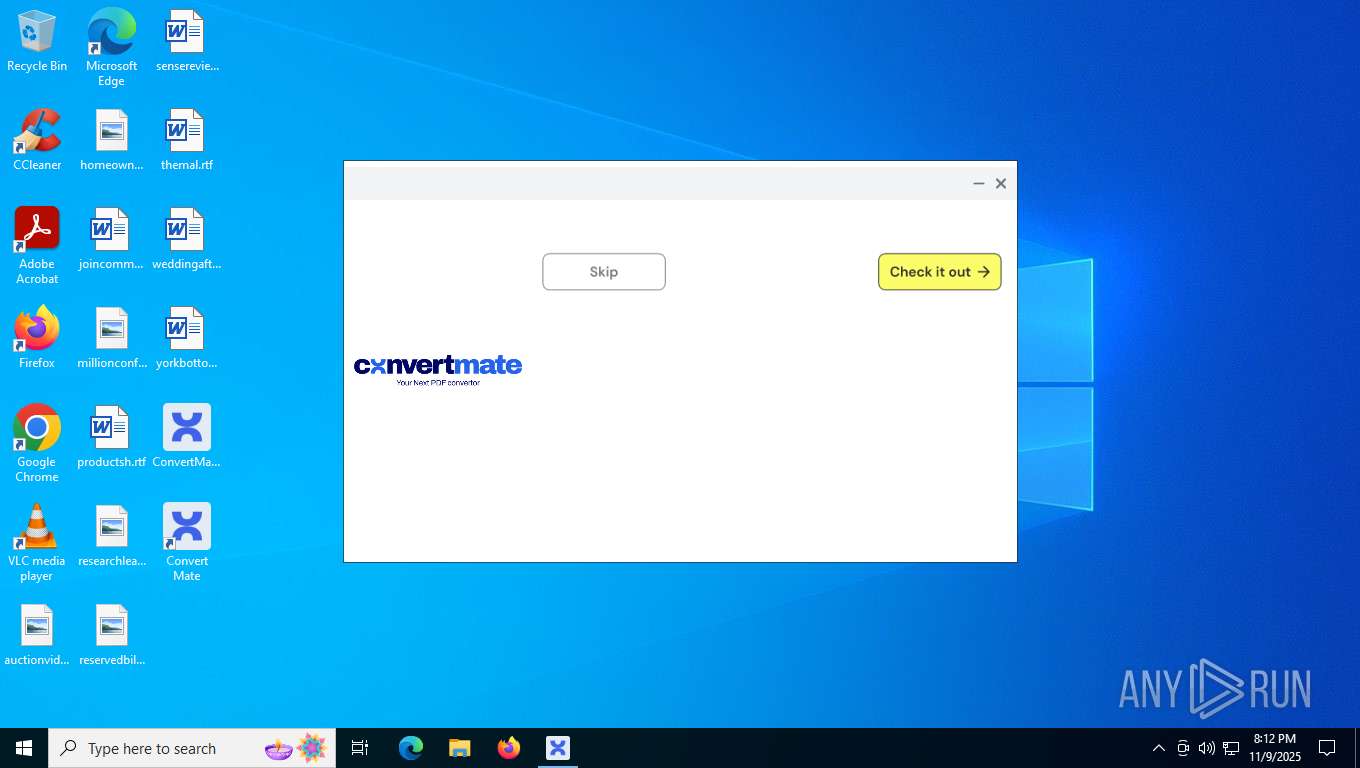The width and height of the screenshot is (1360, 768).
Task: Select the auctionvid... image file icon
Action: [x=37, y=636]
